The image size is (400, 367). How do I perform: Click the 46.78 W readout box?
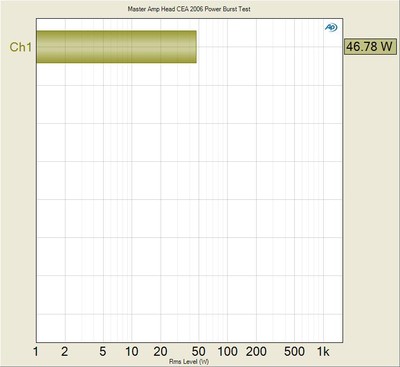[x=370, y=46]
